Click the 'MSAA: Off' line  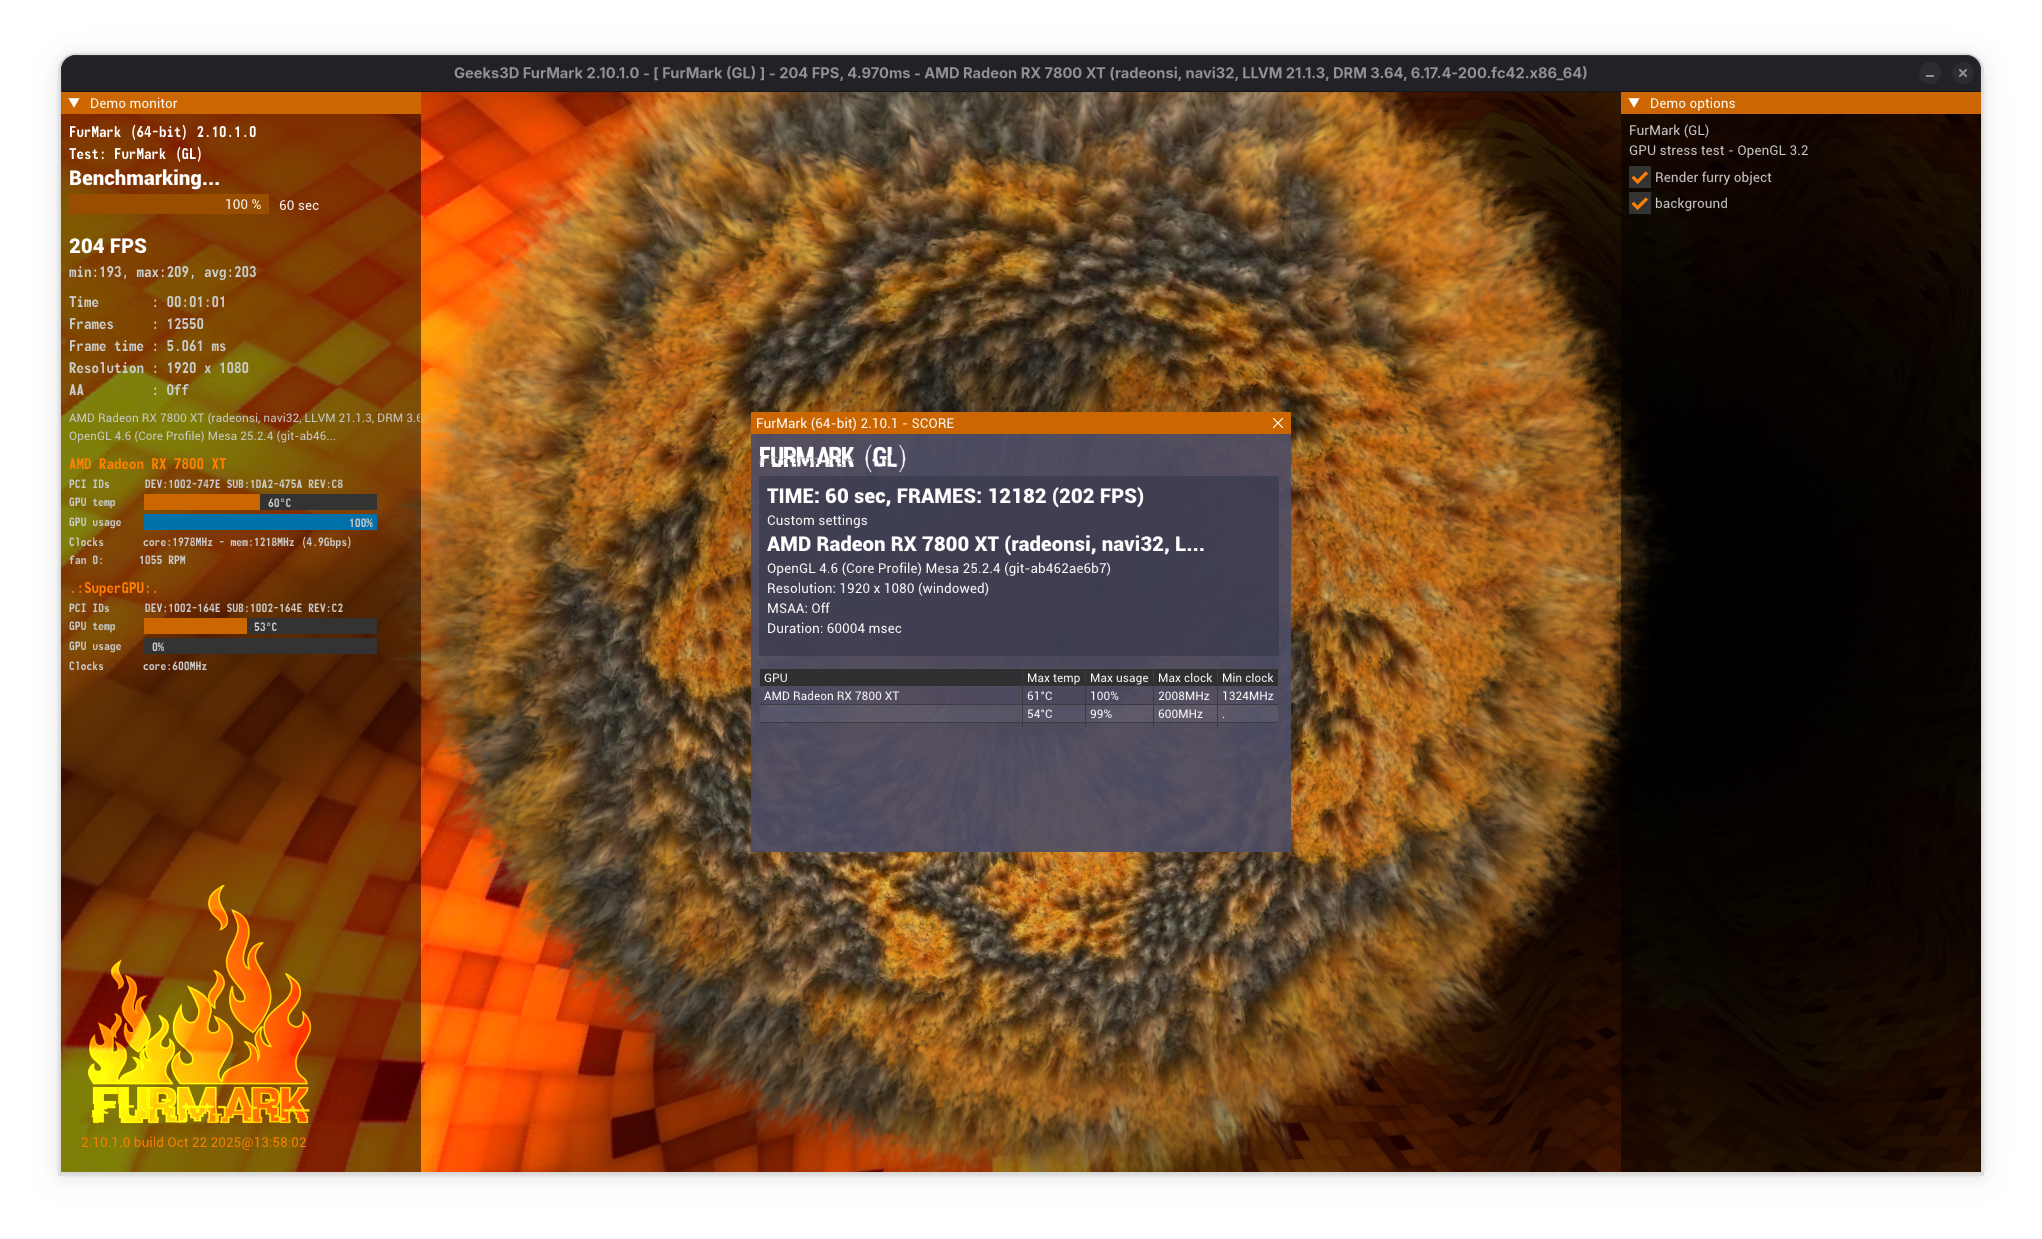(x=798, y=608)
